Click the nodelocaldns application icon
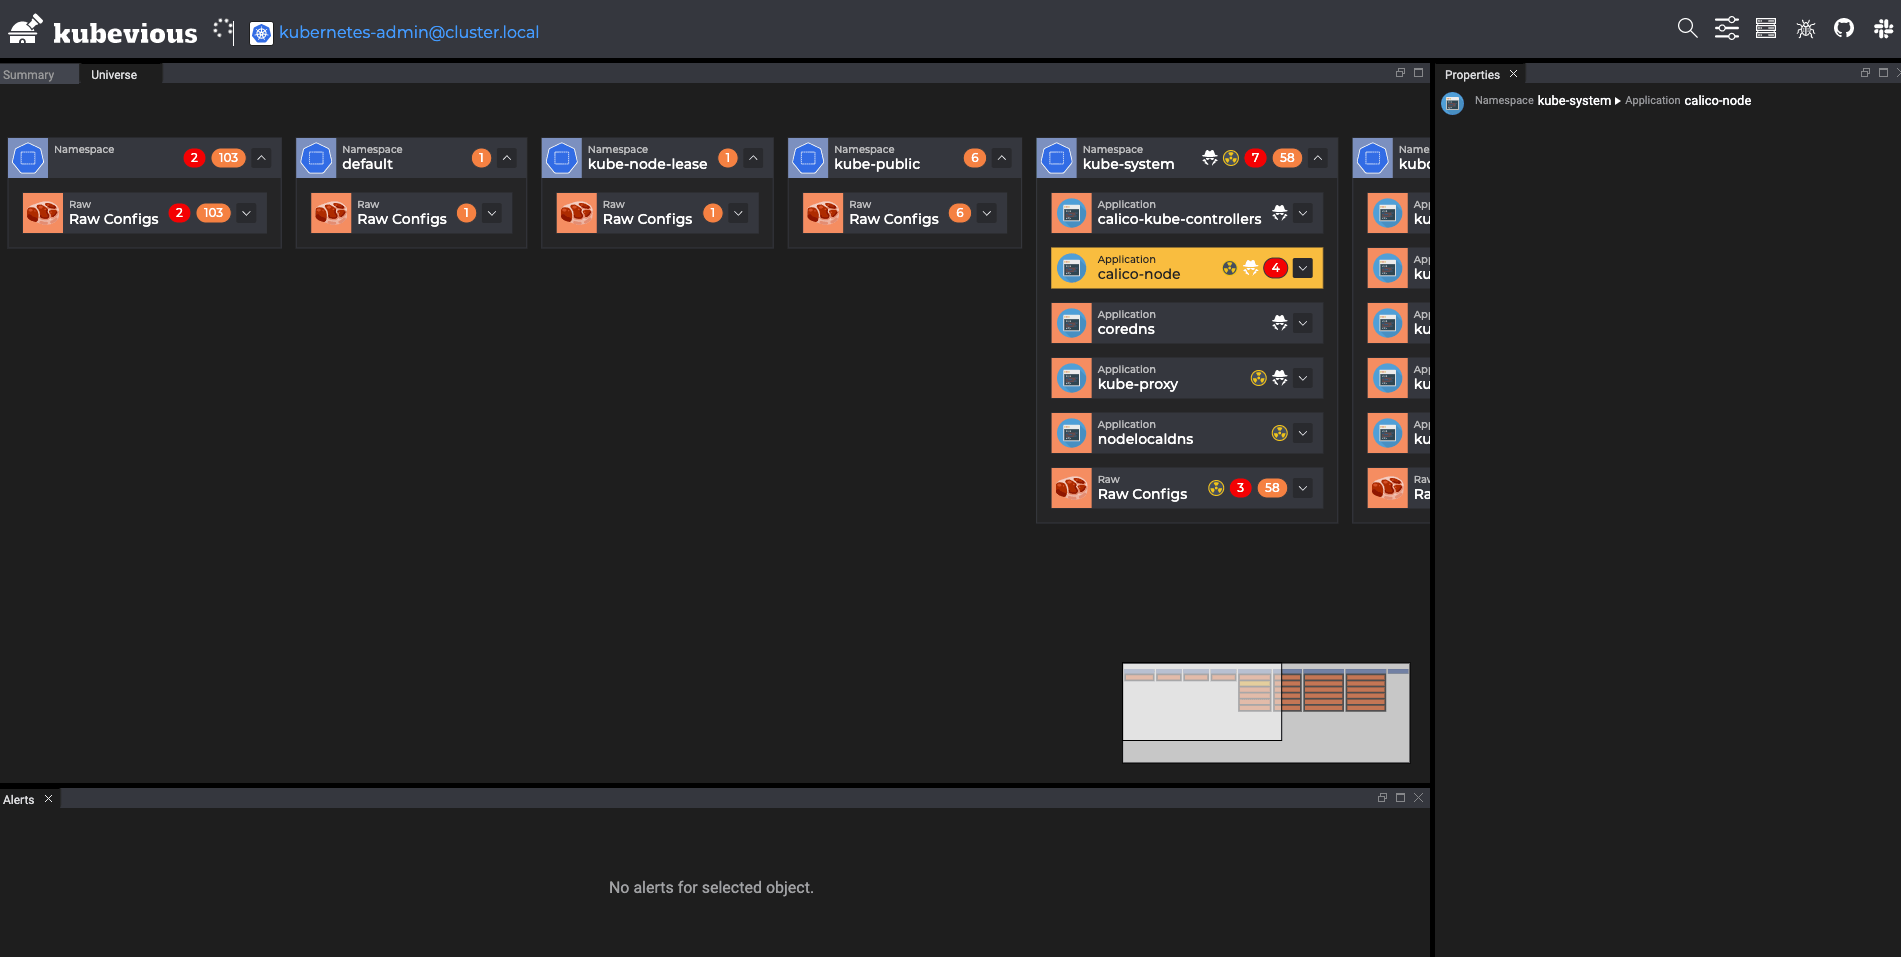Viewport: 1901px width, 957px height. click(1072, 433)
